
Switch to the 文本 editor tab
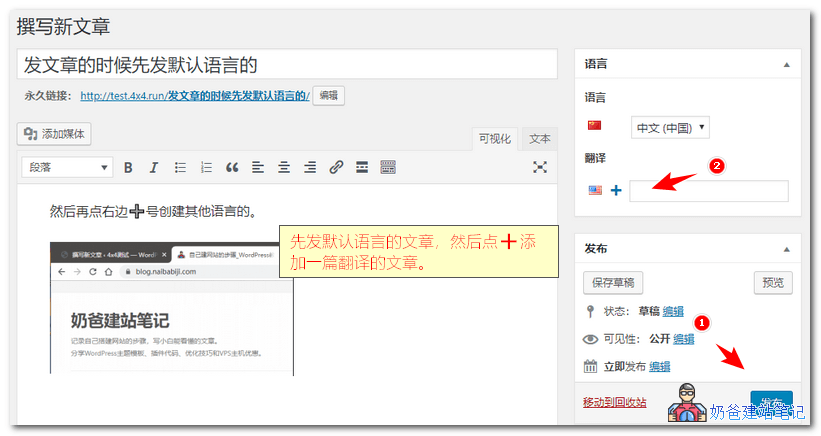pyautogui.click(x=540, y=139)
